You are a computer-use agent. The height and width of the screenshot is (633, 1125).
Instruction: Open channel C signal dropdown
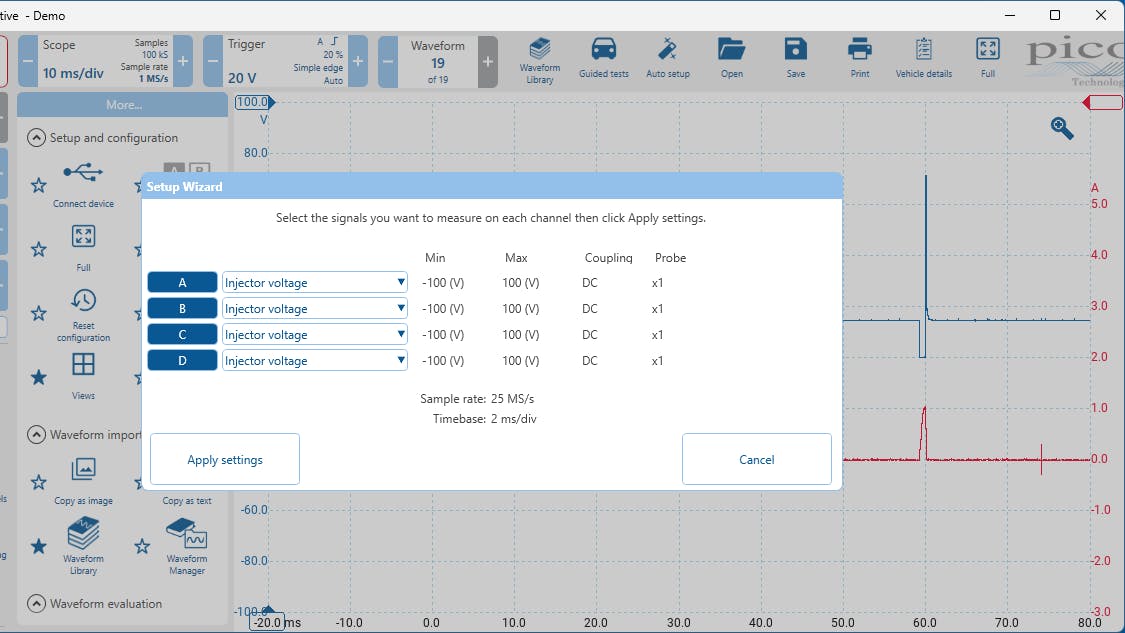[x=314, y=335]
